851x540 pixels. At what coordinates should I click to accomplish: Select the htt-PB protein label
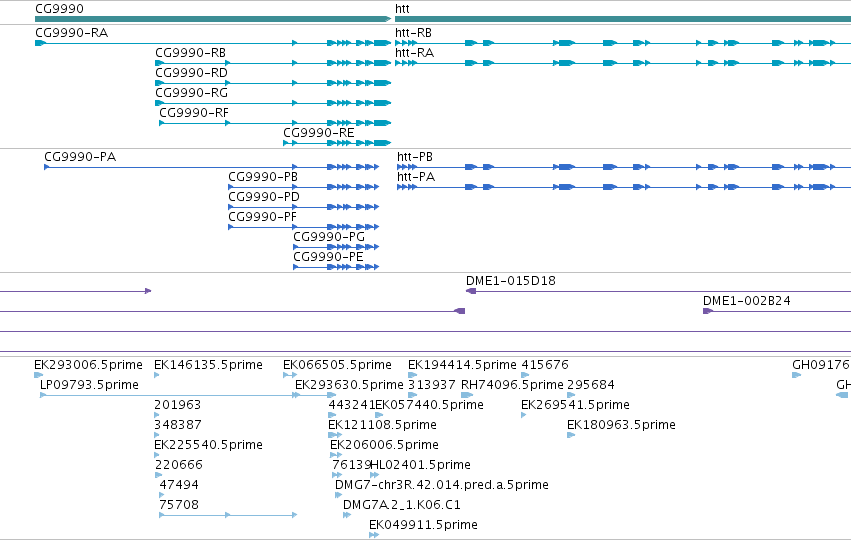[x=415, y=157]
